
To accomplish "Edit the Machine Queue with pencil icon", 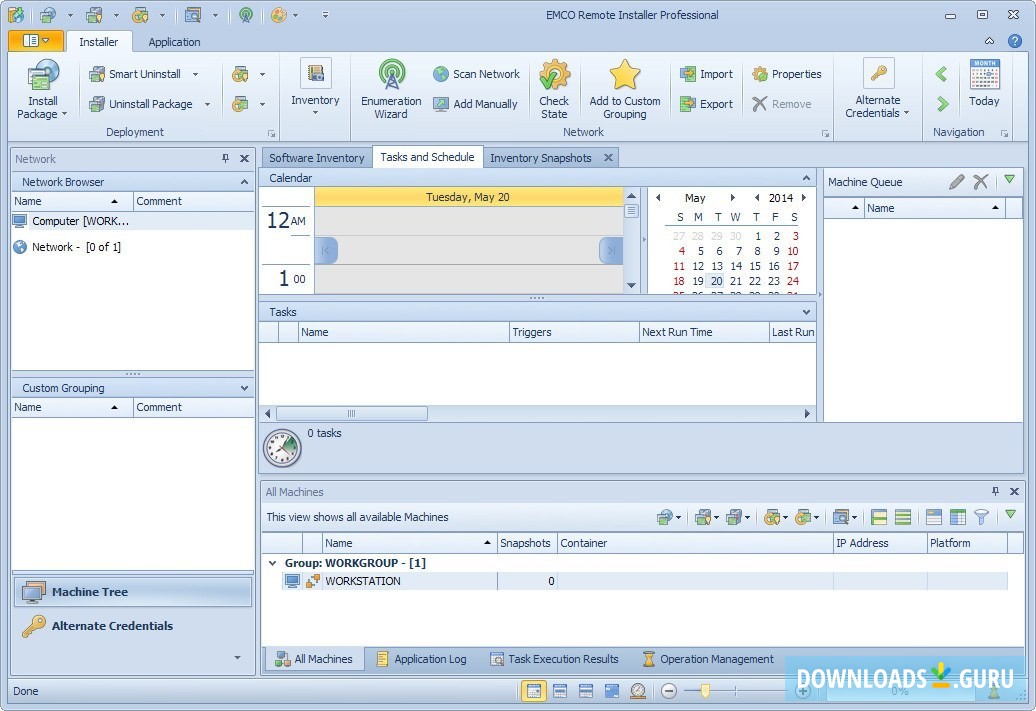I will pyautogui.click(x=956, y=182).
